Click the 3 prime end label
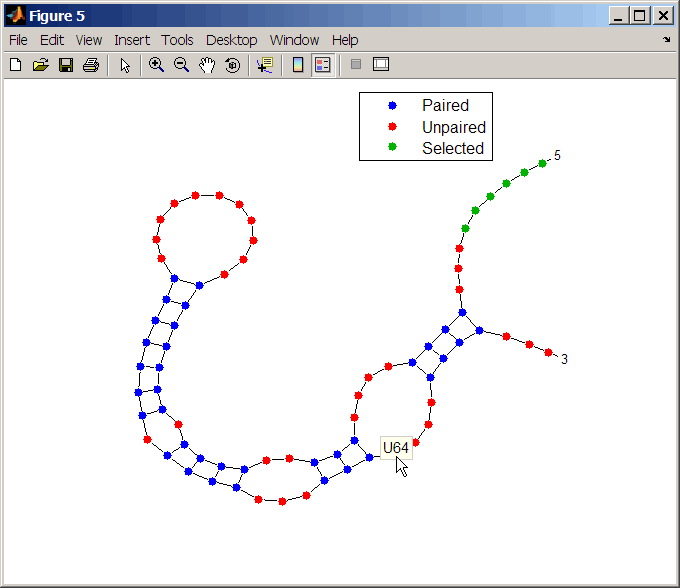Image resolution: width=680 pixels, height=588 pixels. (x=564, y=359)
